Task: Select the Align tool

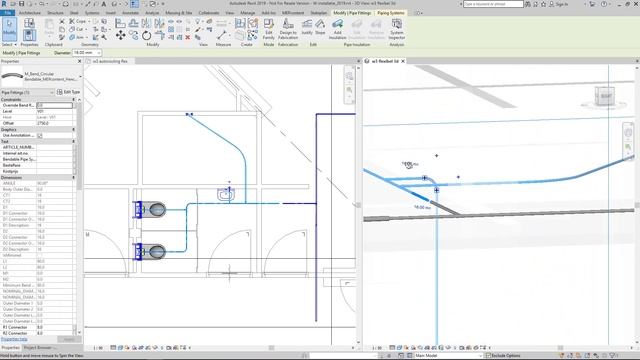Action: 120,23
